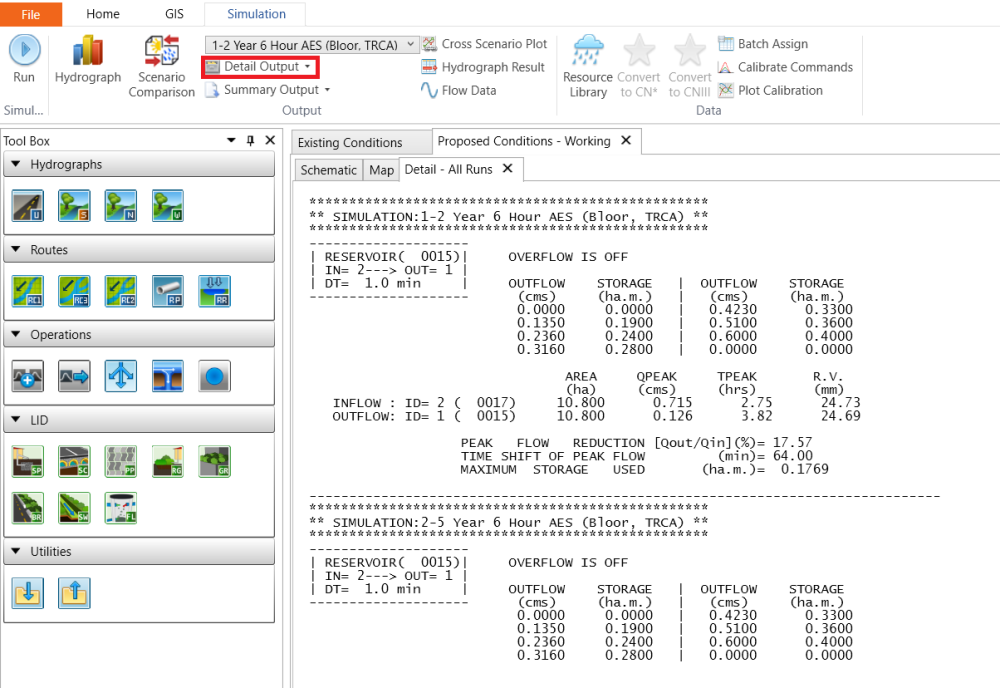Image resolution: width=1000 pixels, height=688 pixels.
Task: Select the 'W' hydrograph tool
Action: [168, 206]
